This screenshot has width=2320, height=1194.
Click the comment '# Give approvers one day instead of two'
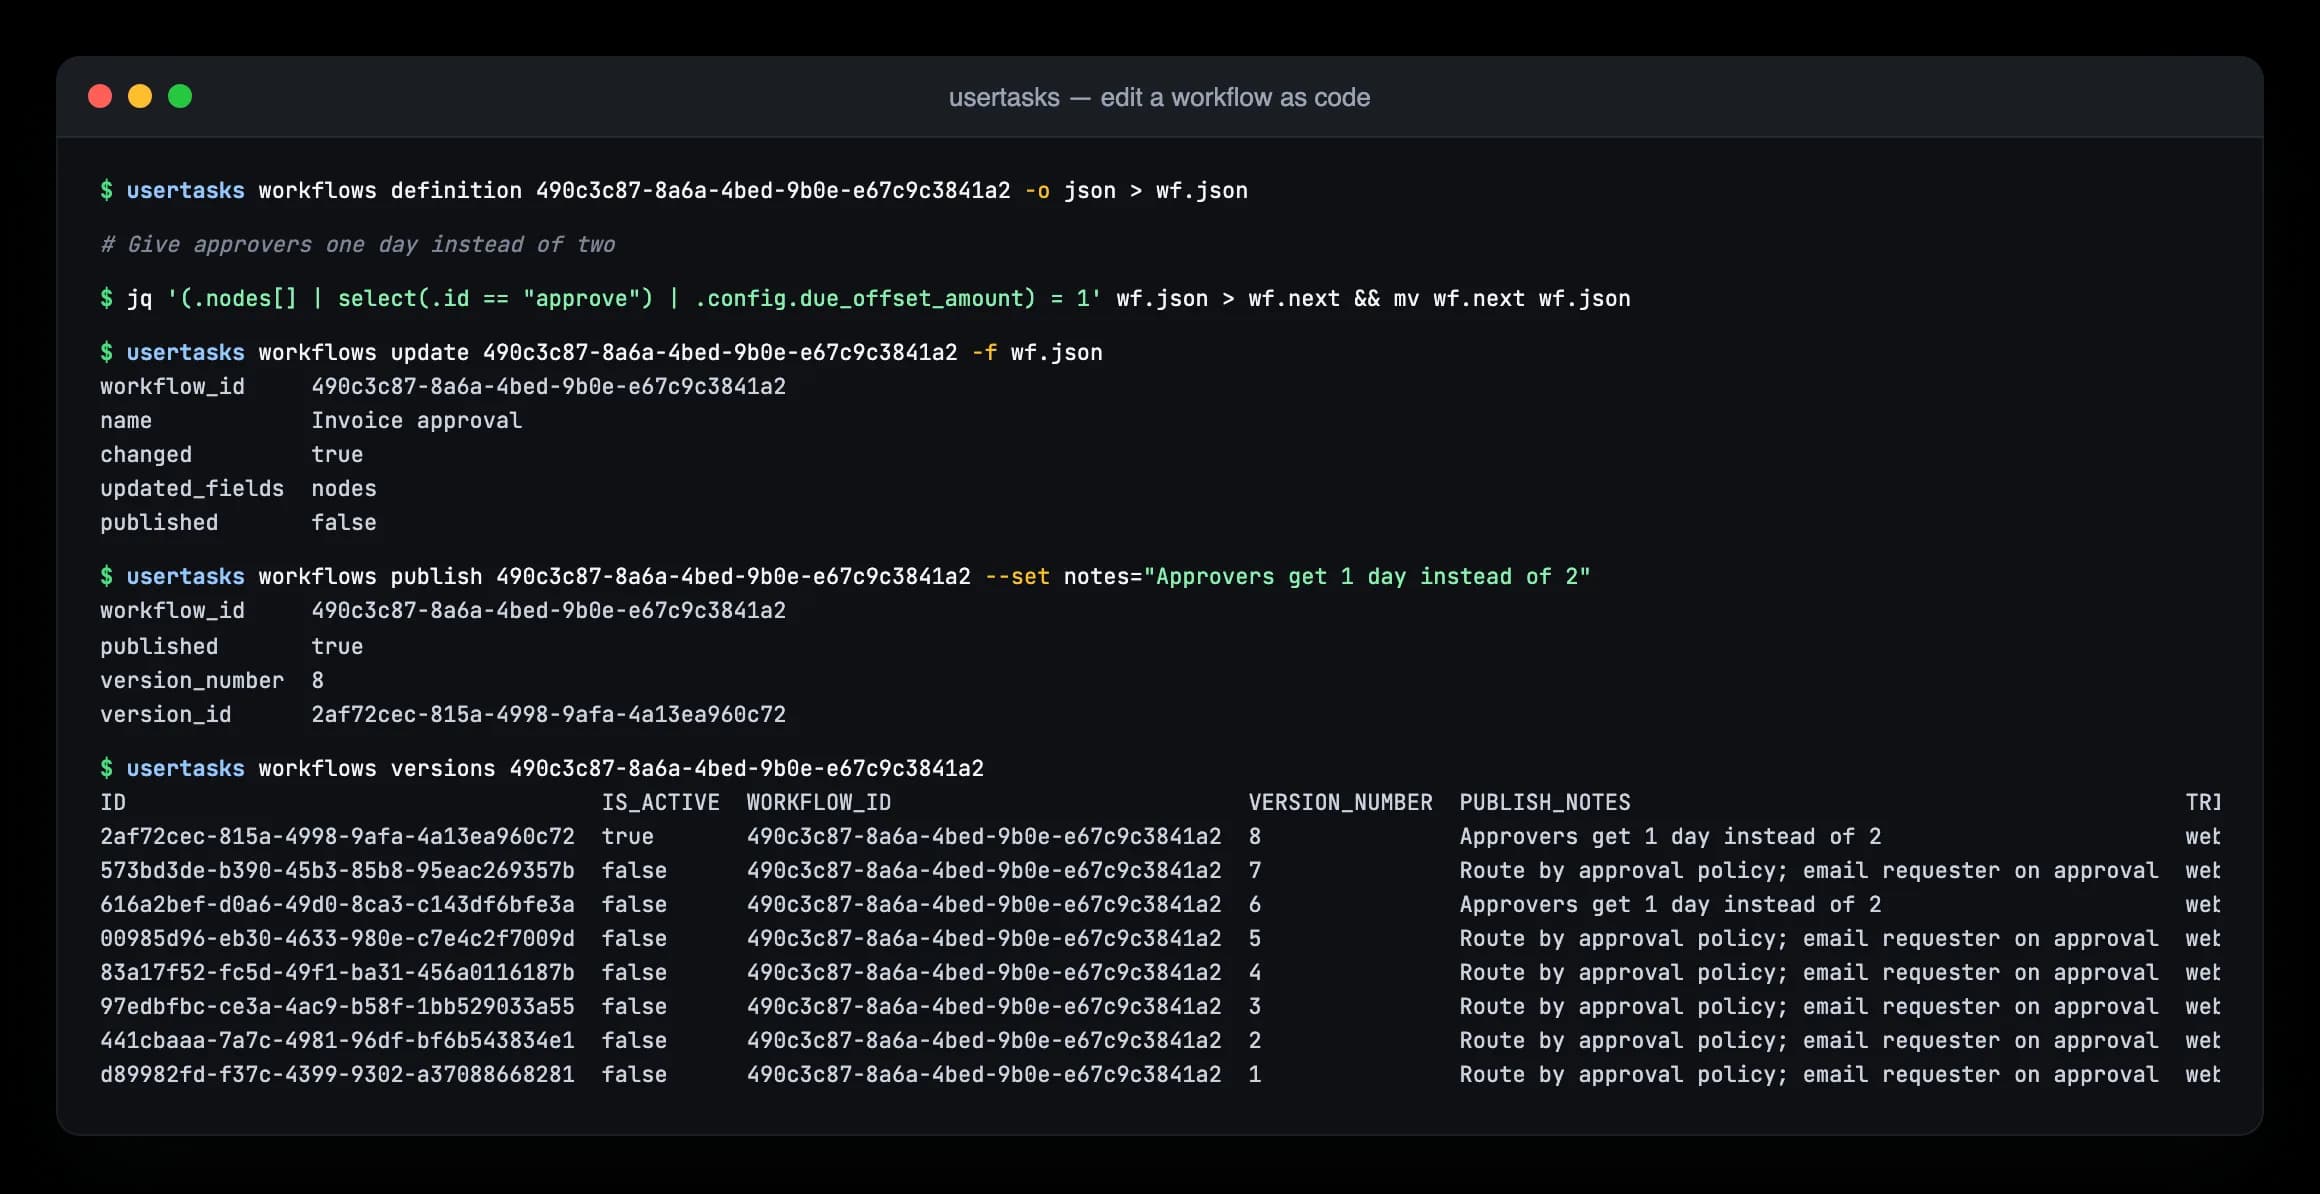pyautogui.click(x=357, y=244)
